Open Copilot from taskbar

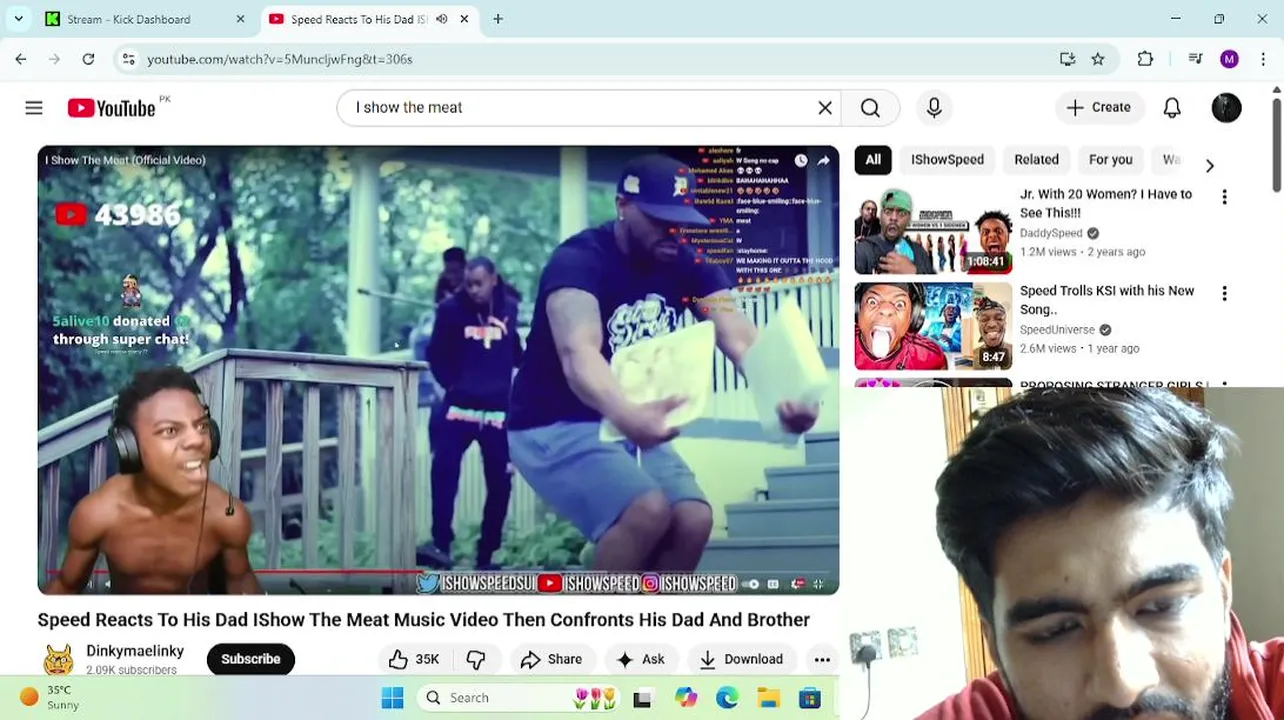click(686, 698)
